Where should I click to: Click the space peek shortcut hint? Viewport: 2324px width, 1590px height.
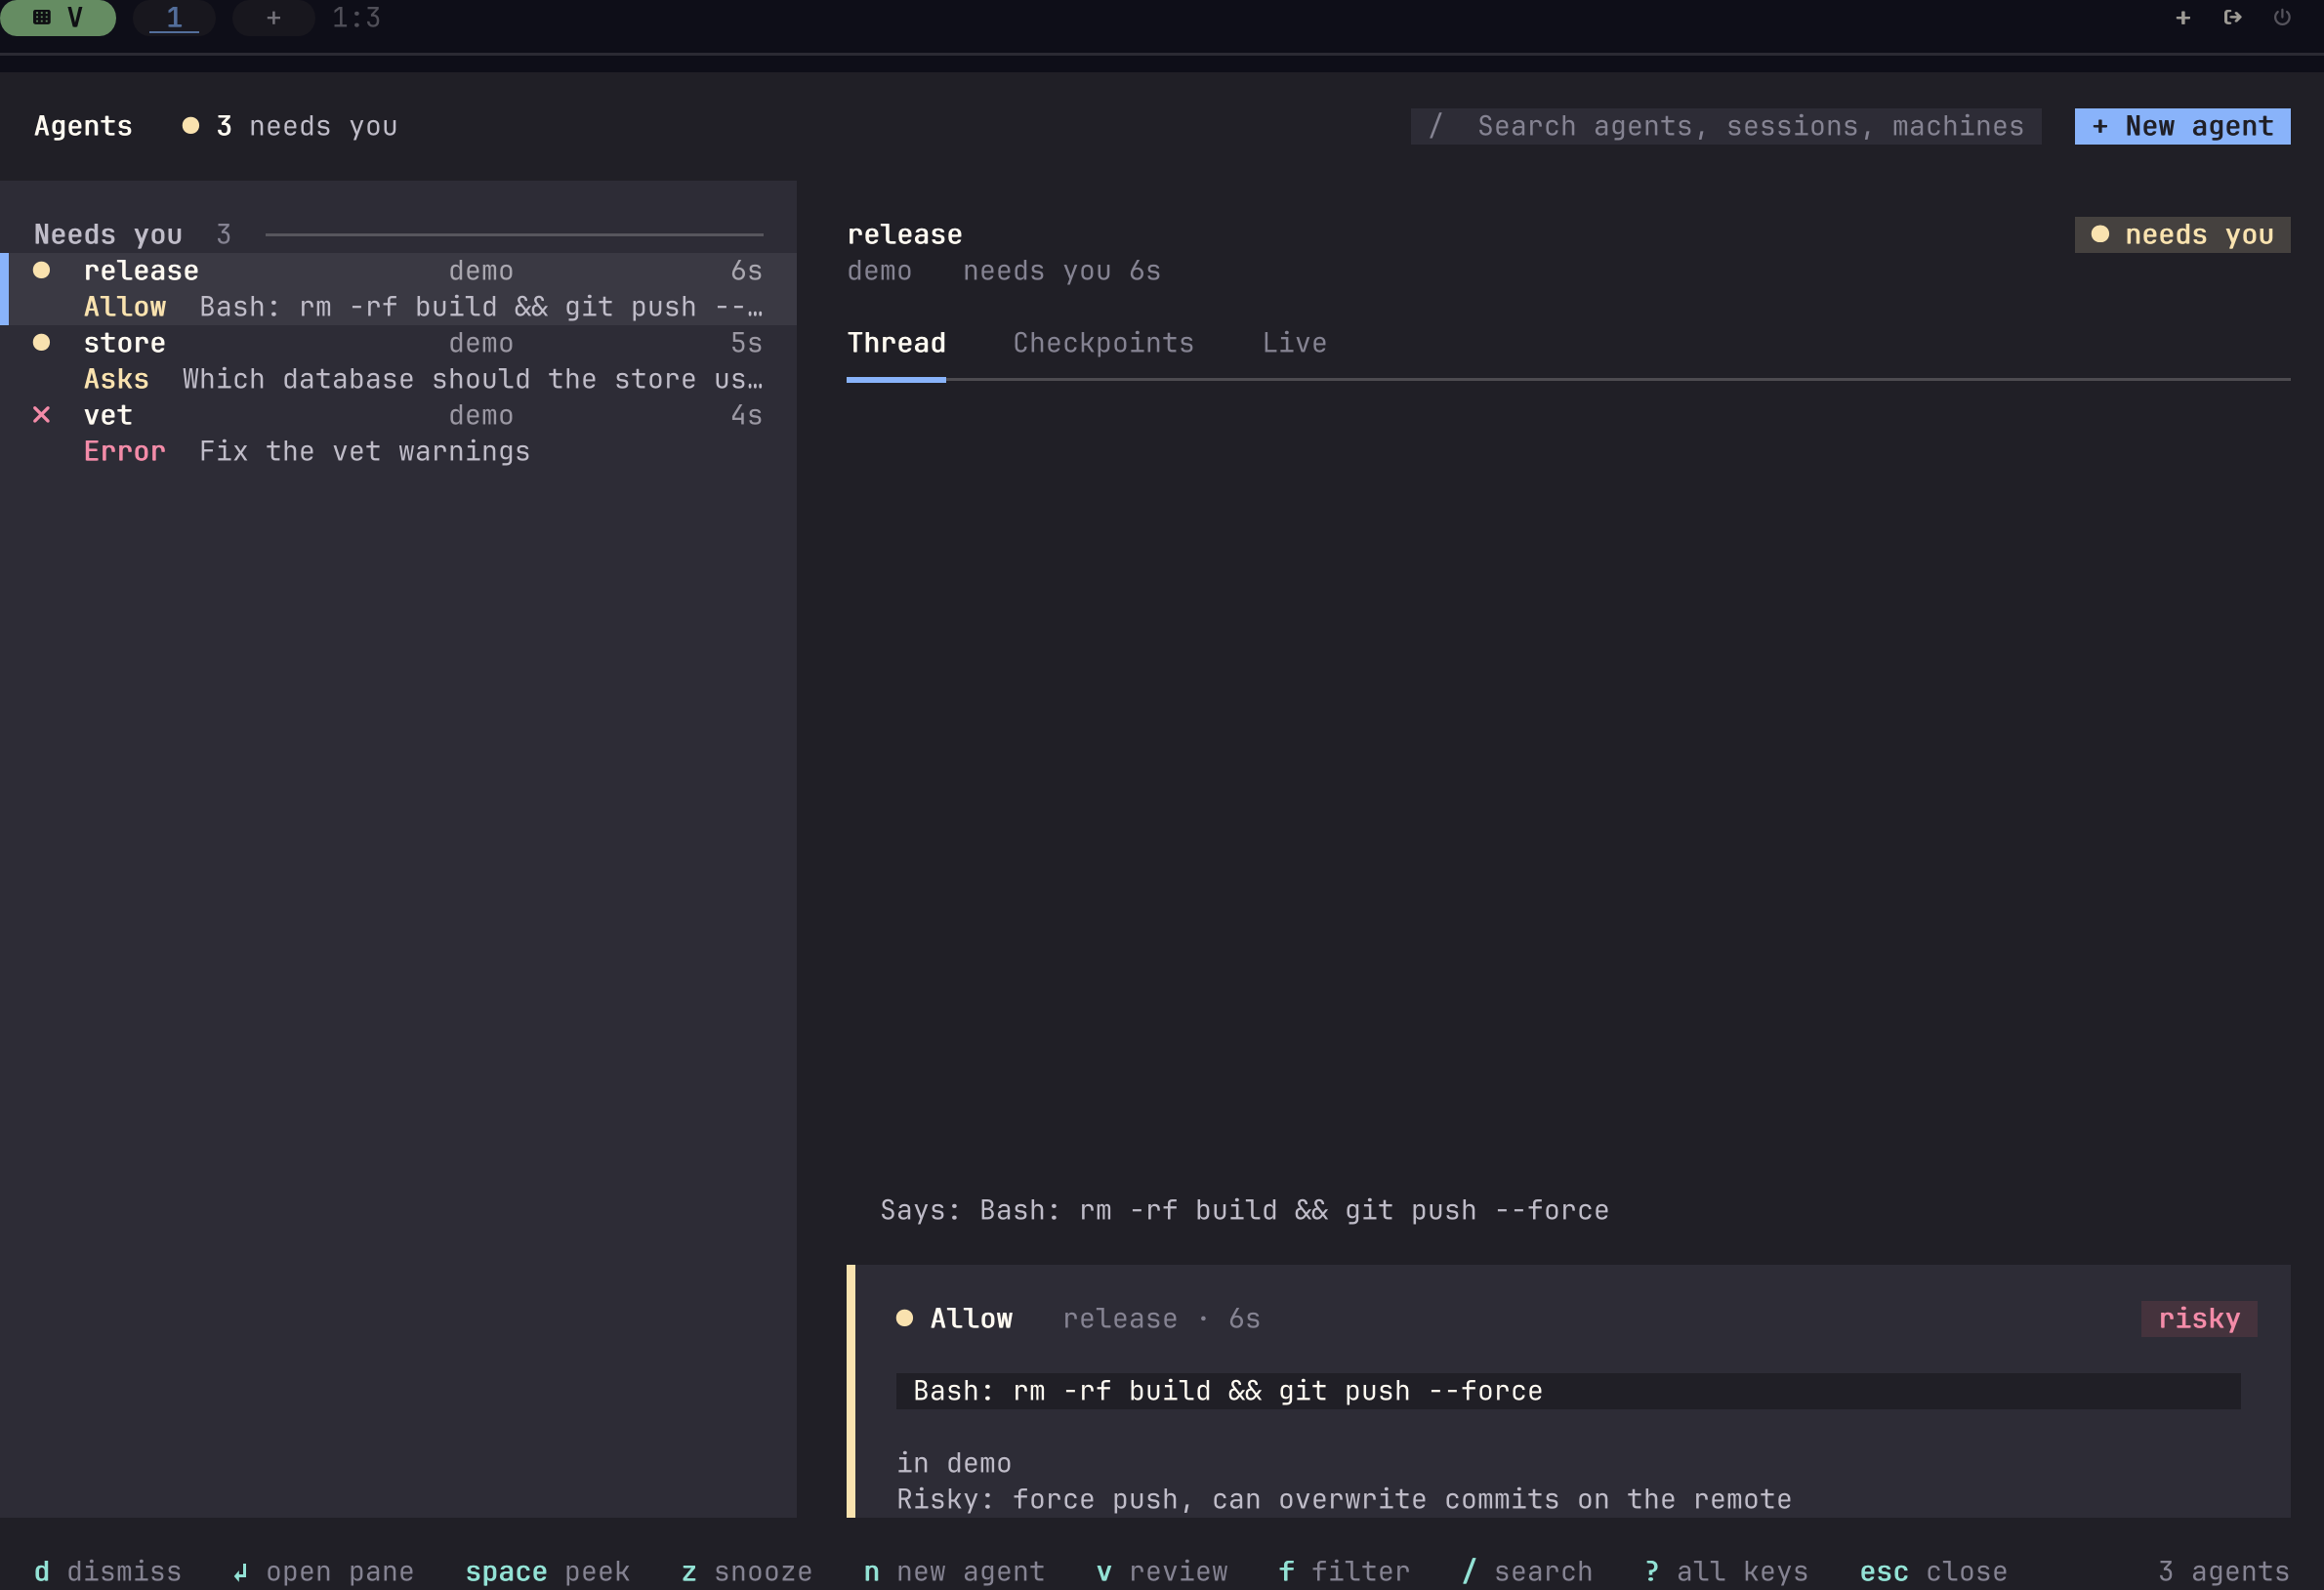548,1572
